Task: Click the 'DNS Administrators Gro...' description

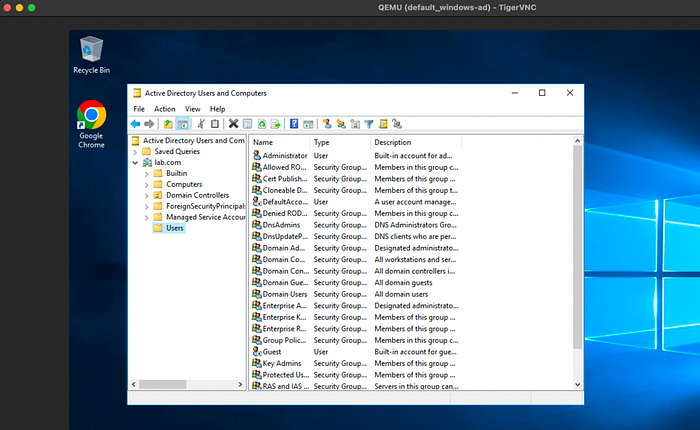Action: (x=415, y=225)
